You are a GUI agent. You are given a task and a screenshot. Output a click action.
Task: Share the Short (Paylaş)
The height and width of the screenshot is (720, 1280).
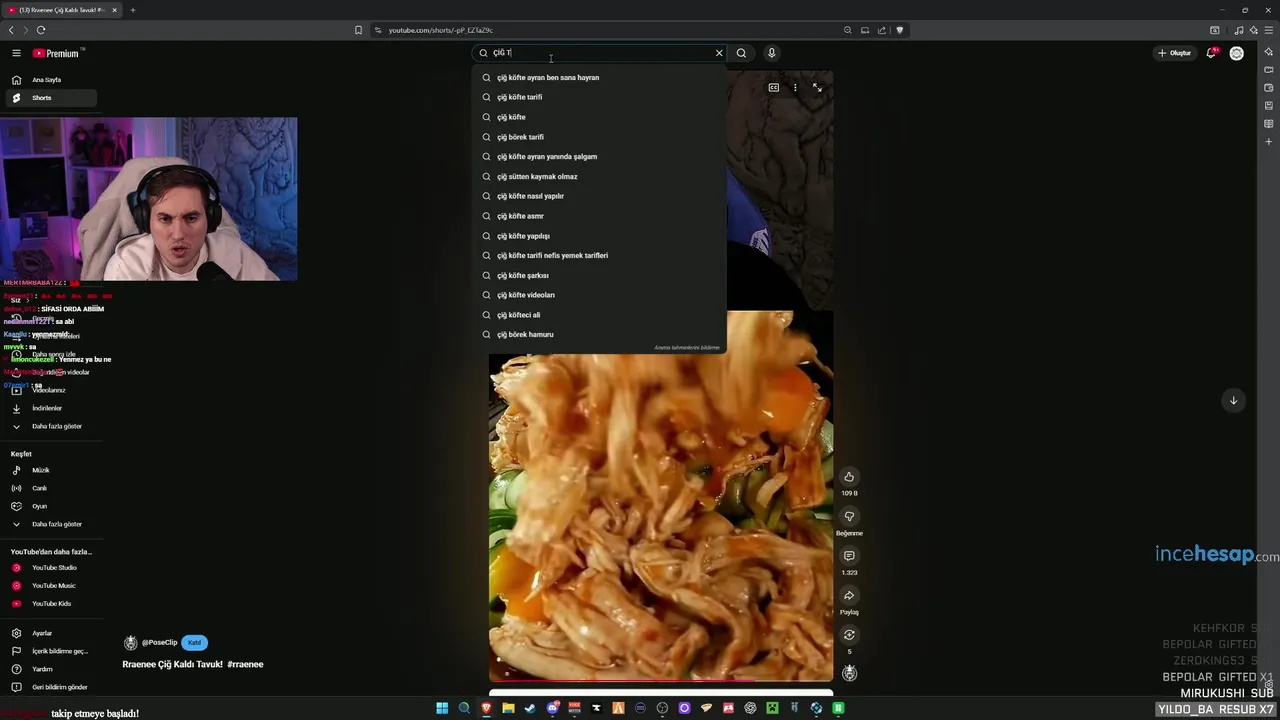849,595
